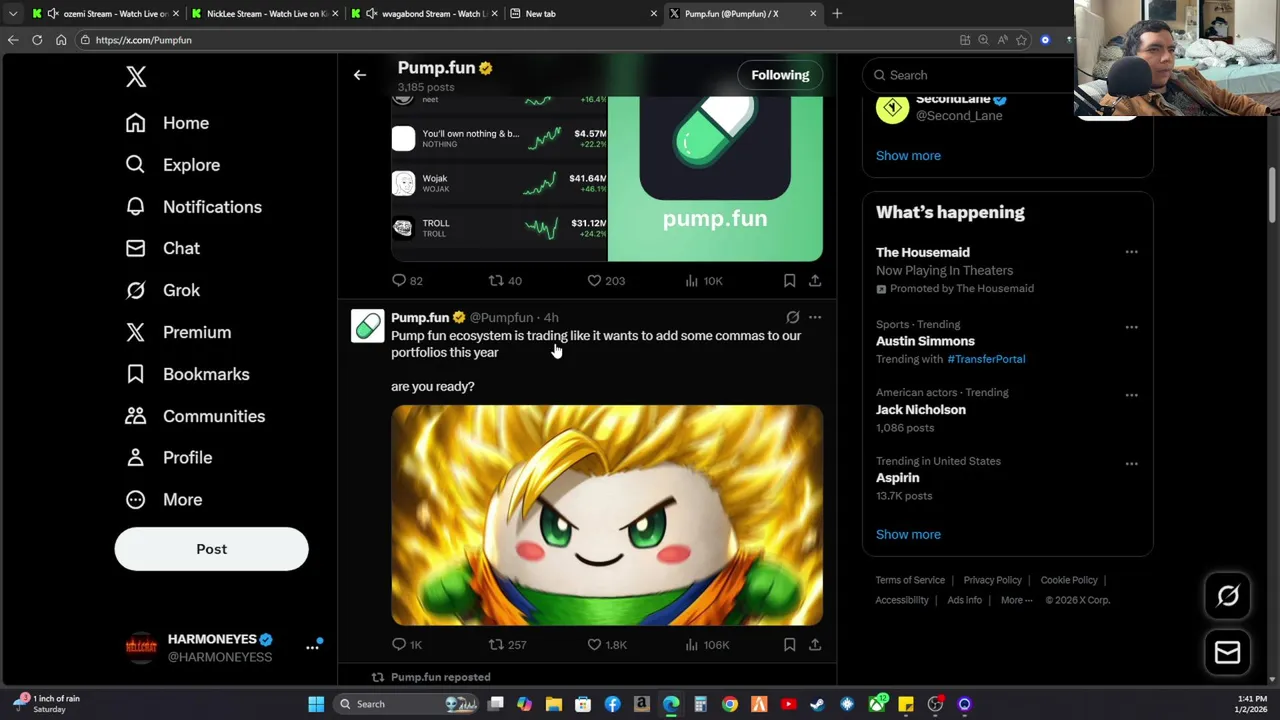Open Notifications from sidebar
This screenshot has height=720, width=1280.
(x=193, y=207)
